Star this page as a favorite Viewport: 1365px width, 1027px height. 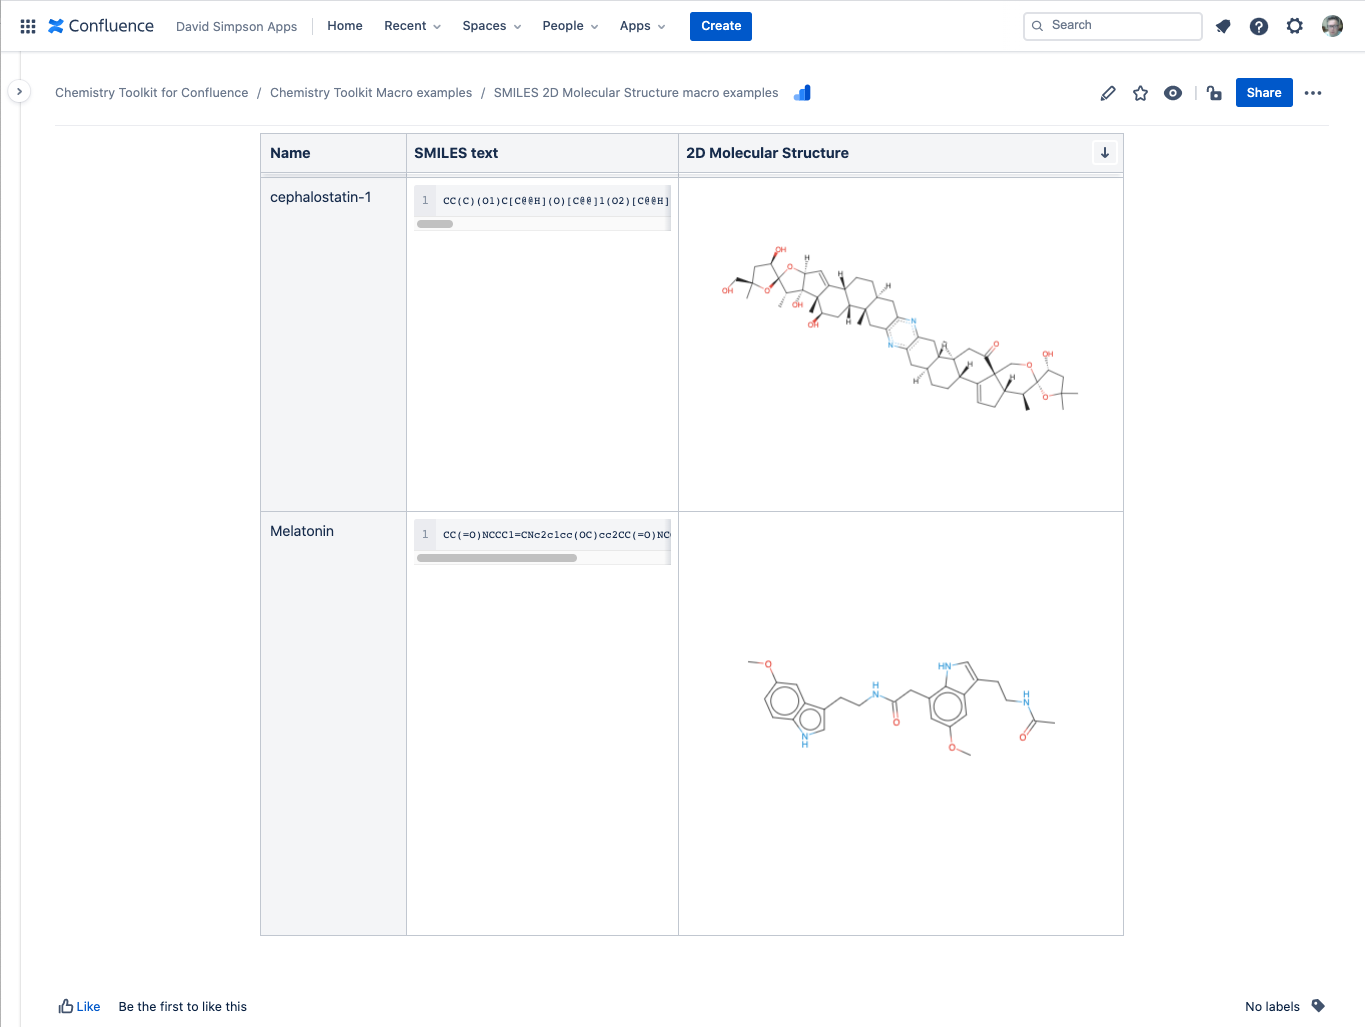point(1140,93)
